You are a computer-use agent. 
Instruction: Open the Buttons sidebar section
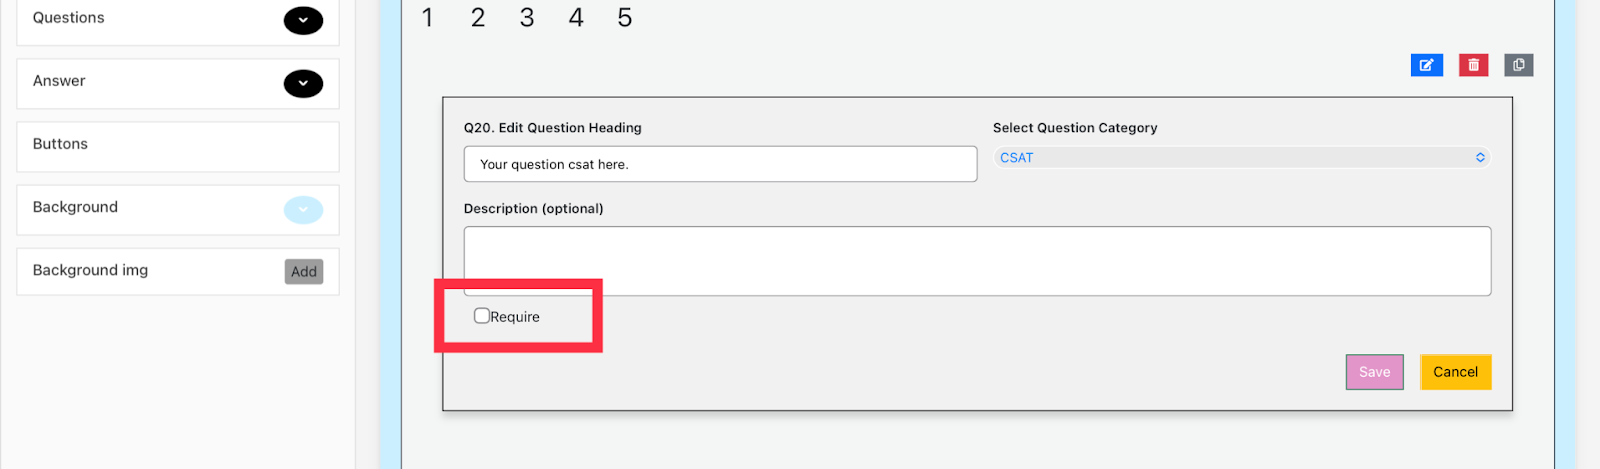[178, 146]
